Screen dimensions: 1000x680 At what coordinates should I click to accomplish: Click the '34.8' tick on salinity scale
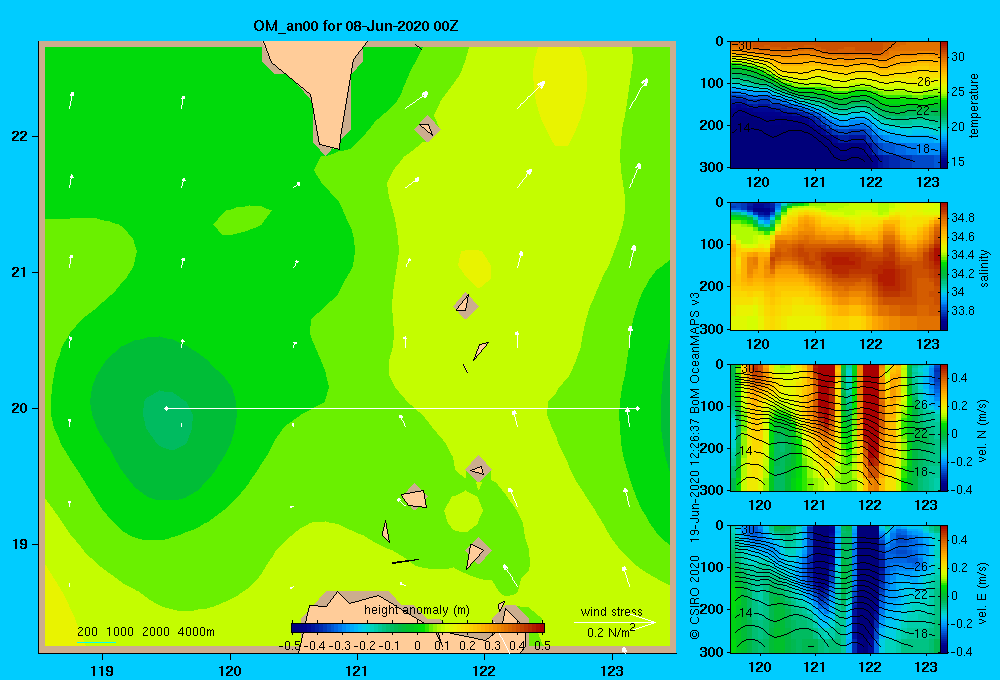963,218
